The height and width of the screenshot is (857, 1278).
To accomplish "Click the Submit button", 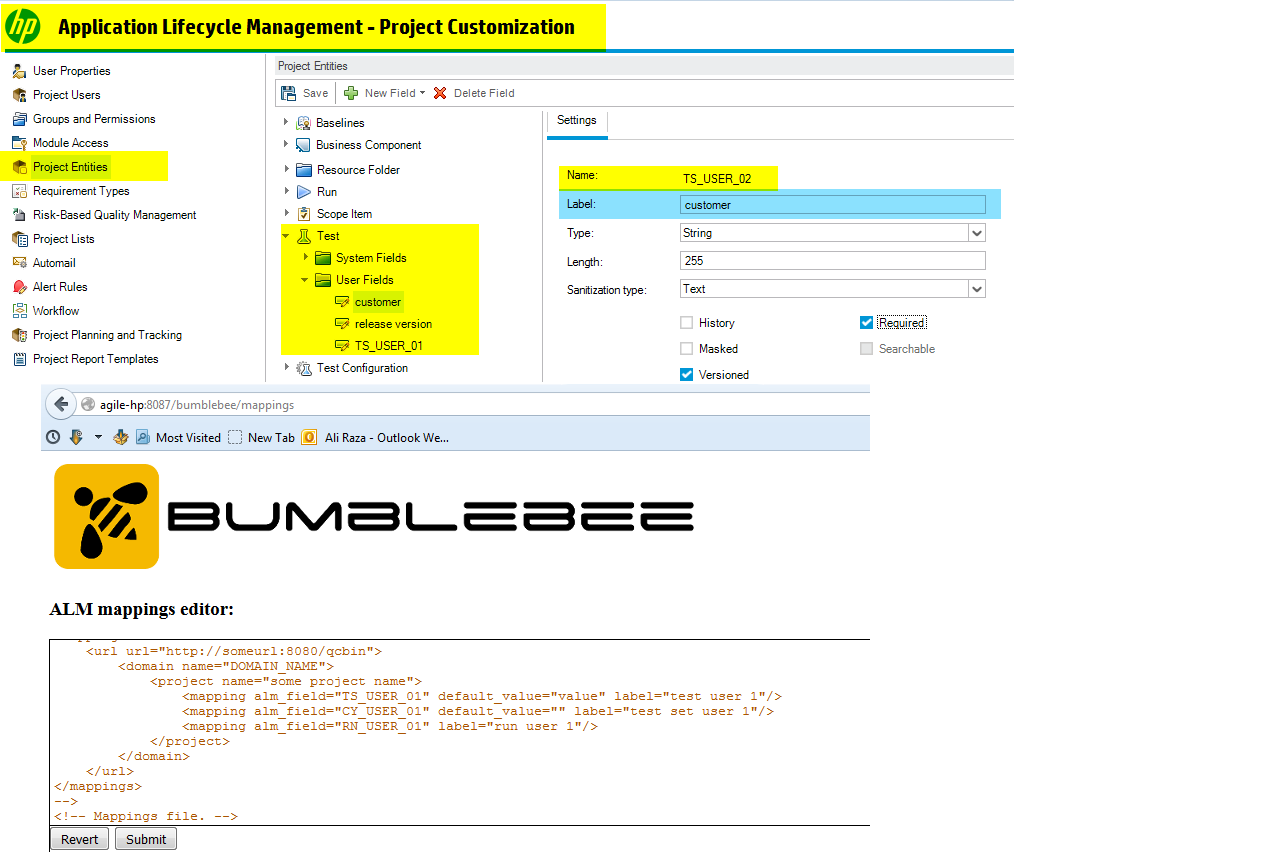I will (146, 839).
